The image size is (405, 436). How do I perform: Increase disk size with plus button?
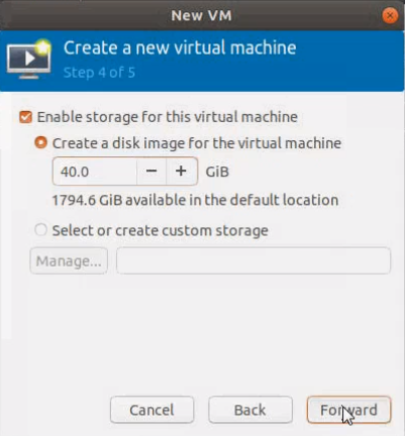click(x=181, y=171)
